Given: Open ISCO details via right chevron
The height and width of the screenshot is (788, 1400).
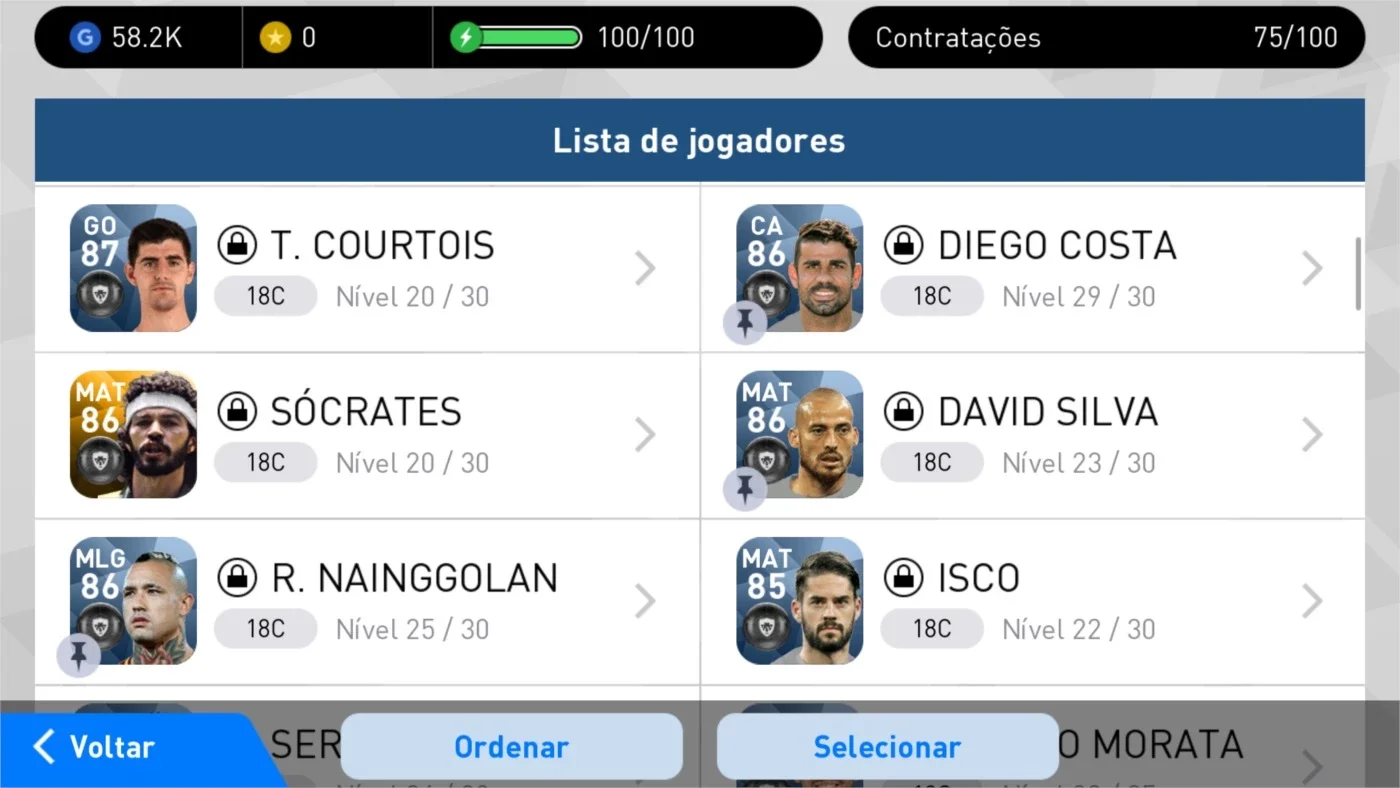Looking at the screenshot, I should tap(1312, 600).
